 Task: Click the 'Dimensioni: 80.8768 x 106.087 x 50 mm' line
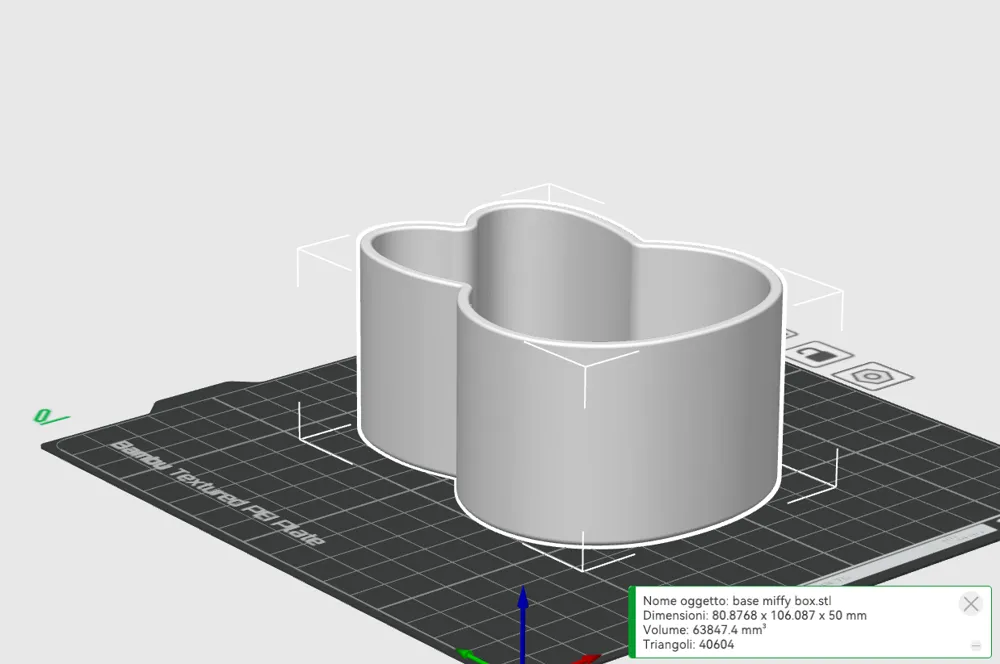click(754, 616)
